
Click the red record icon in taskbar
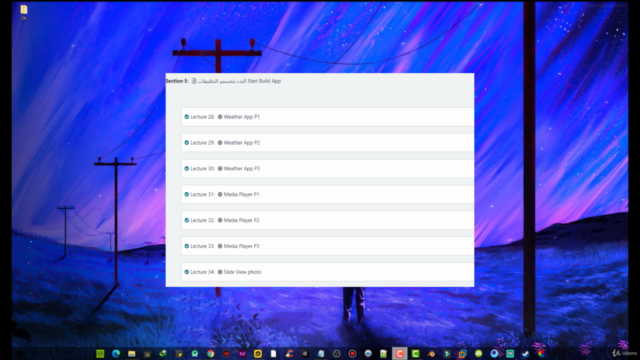tap(352, 353)
